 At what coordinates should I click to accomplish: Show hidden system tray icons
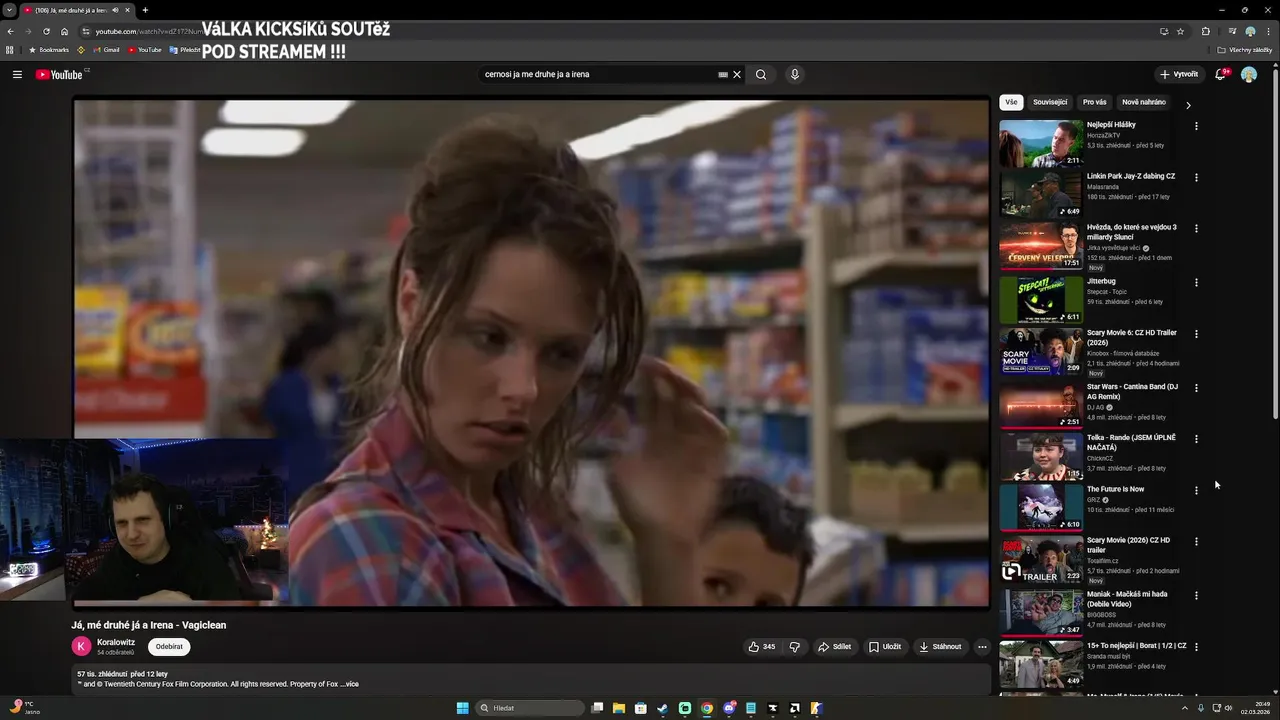(x=1184, y=708)
